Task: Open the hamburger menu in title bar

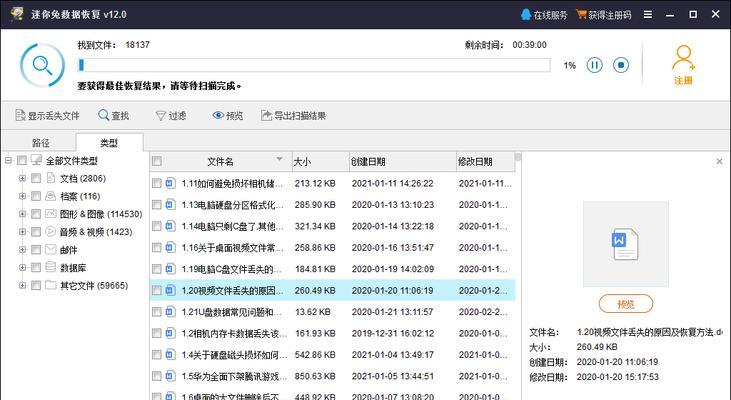Action: pyautogui.click(x=648, y=14)
